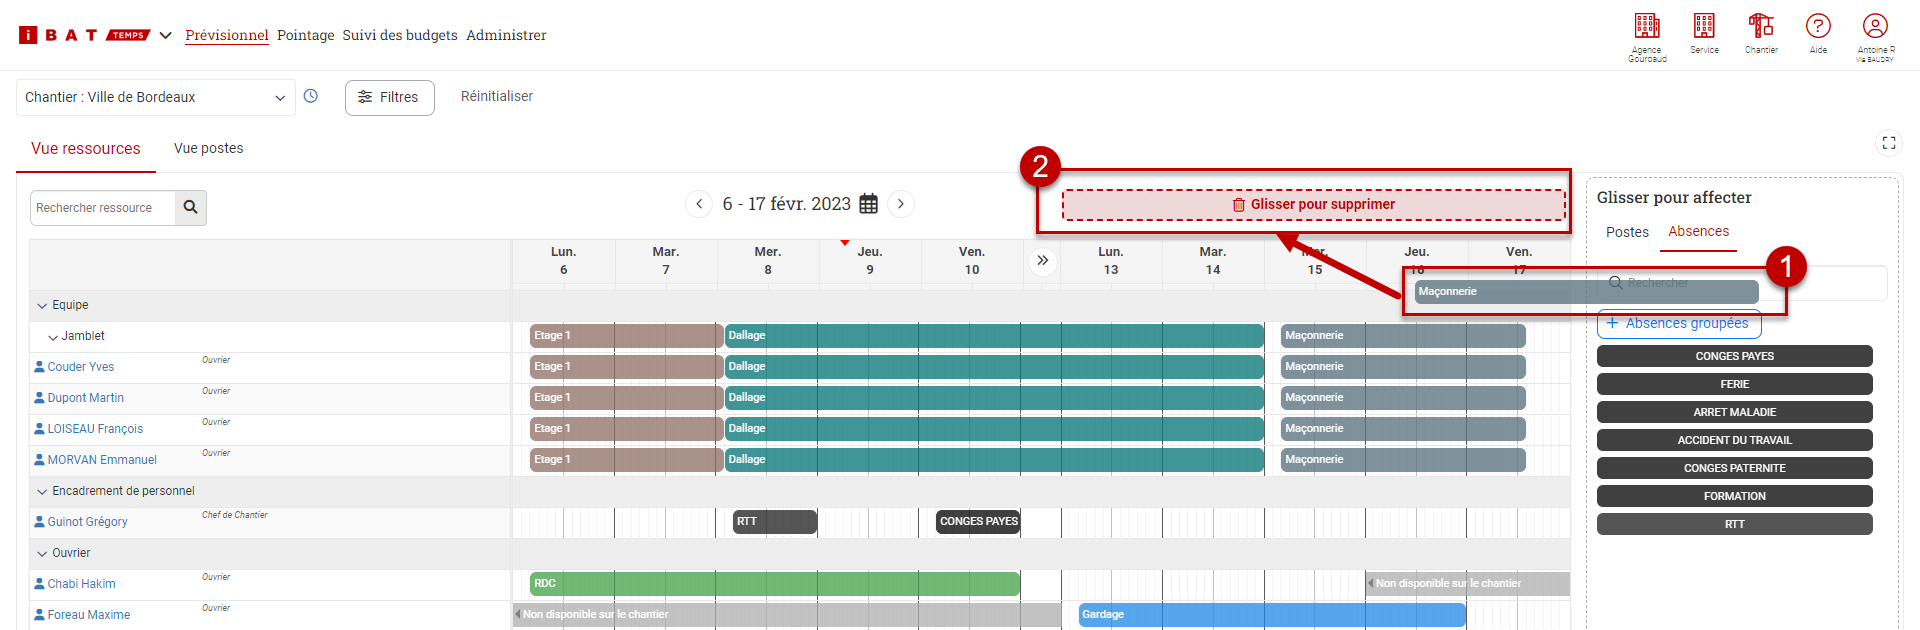This screenshot has height=630, width=1920.
Task: Click the Rechercher ressource input field
Action: [x=103, y=208]
